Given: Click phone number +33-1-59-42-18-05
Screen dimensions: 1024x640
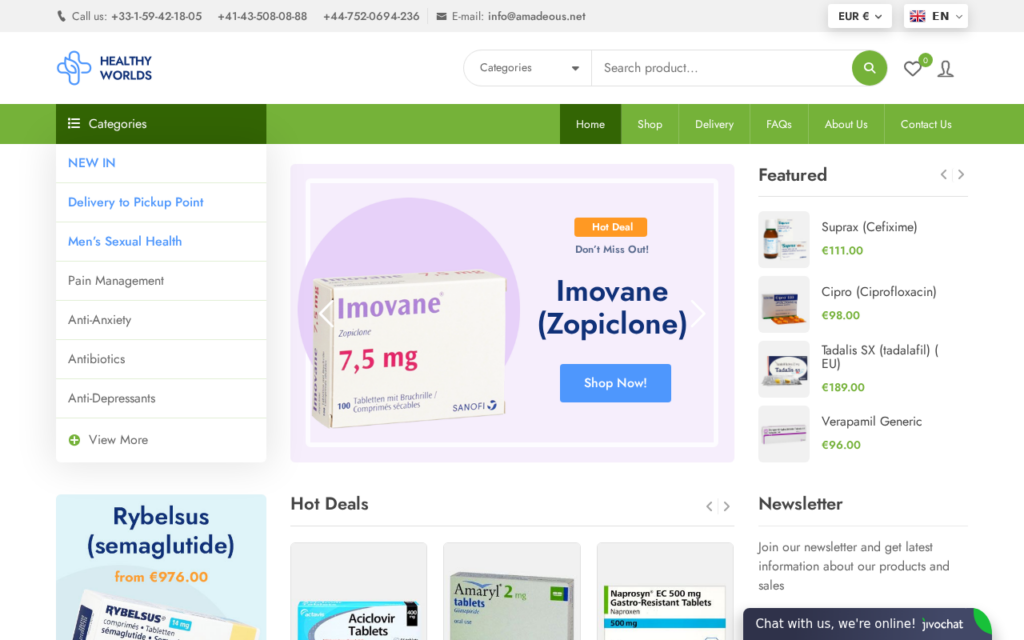Looking at the screenshot, I should [x=156, y=16].
